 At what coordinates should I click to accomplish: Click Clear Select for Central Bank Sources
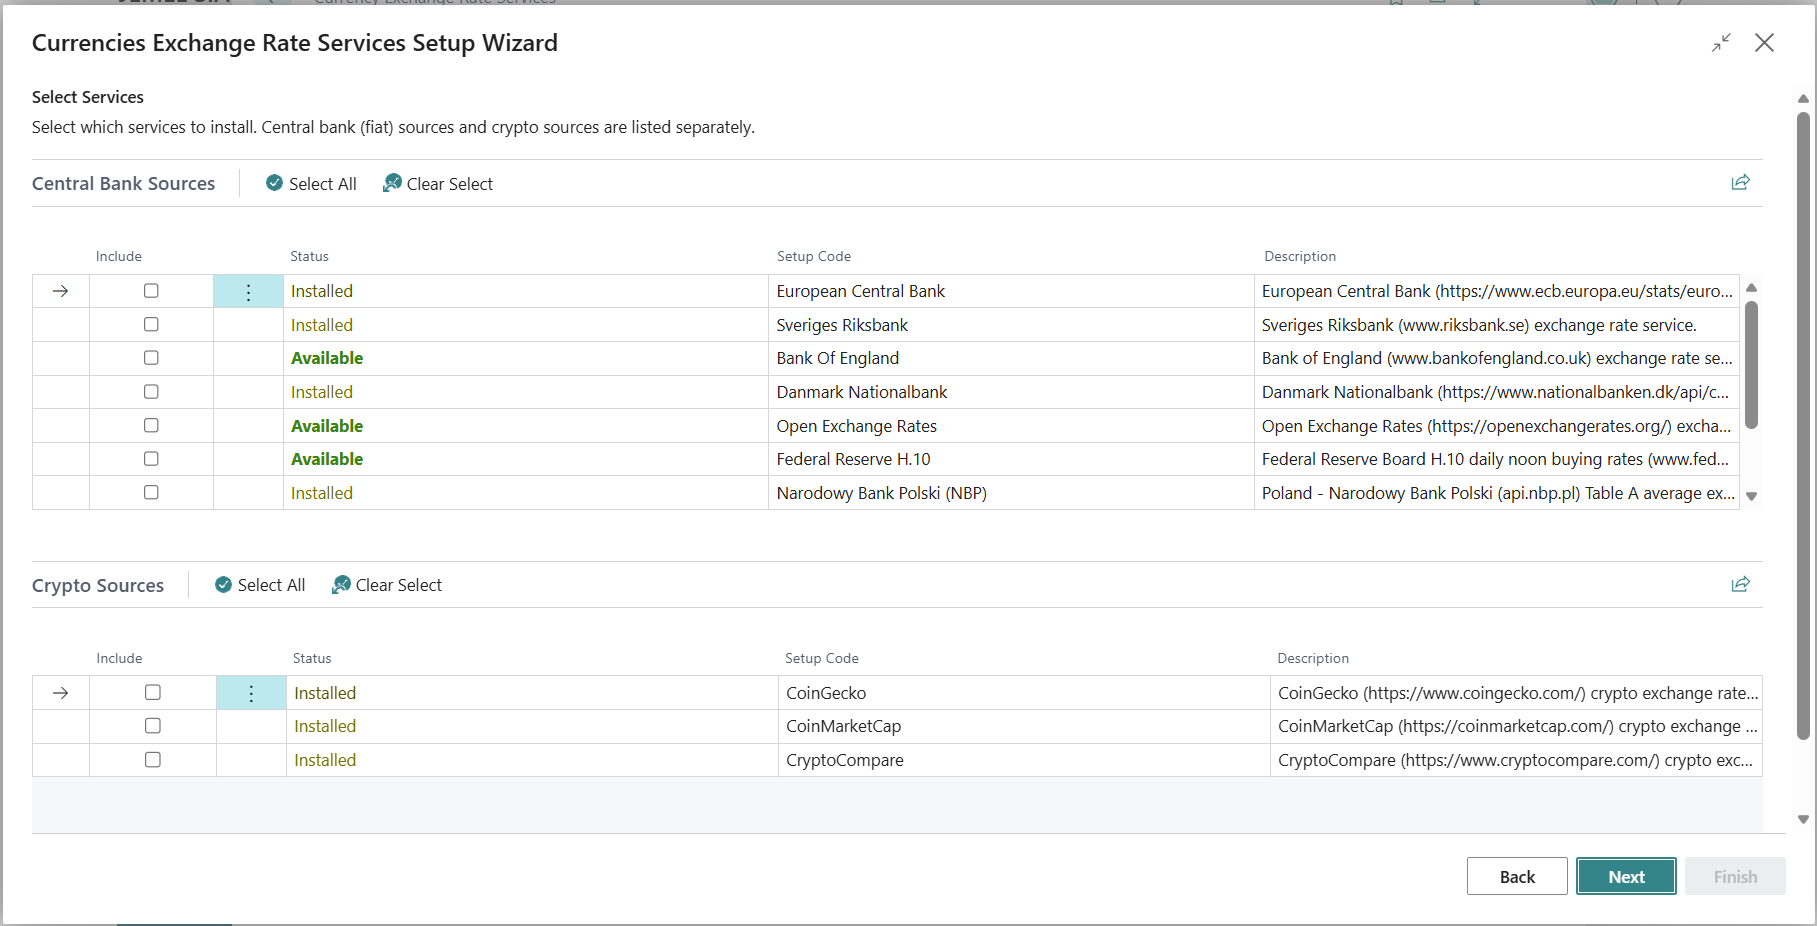click(x=438, y=184)
